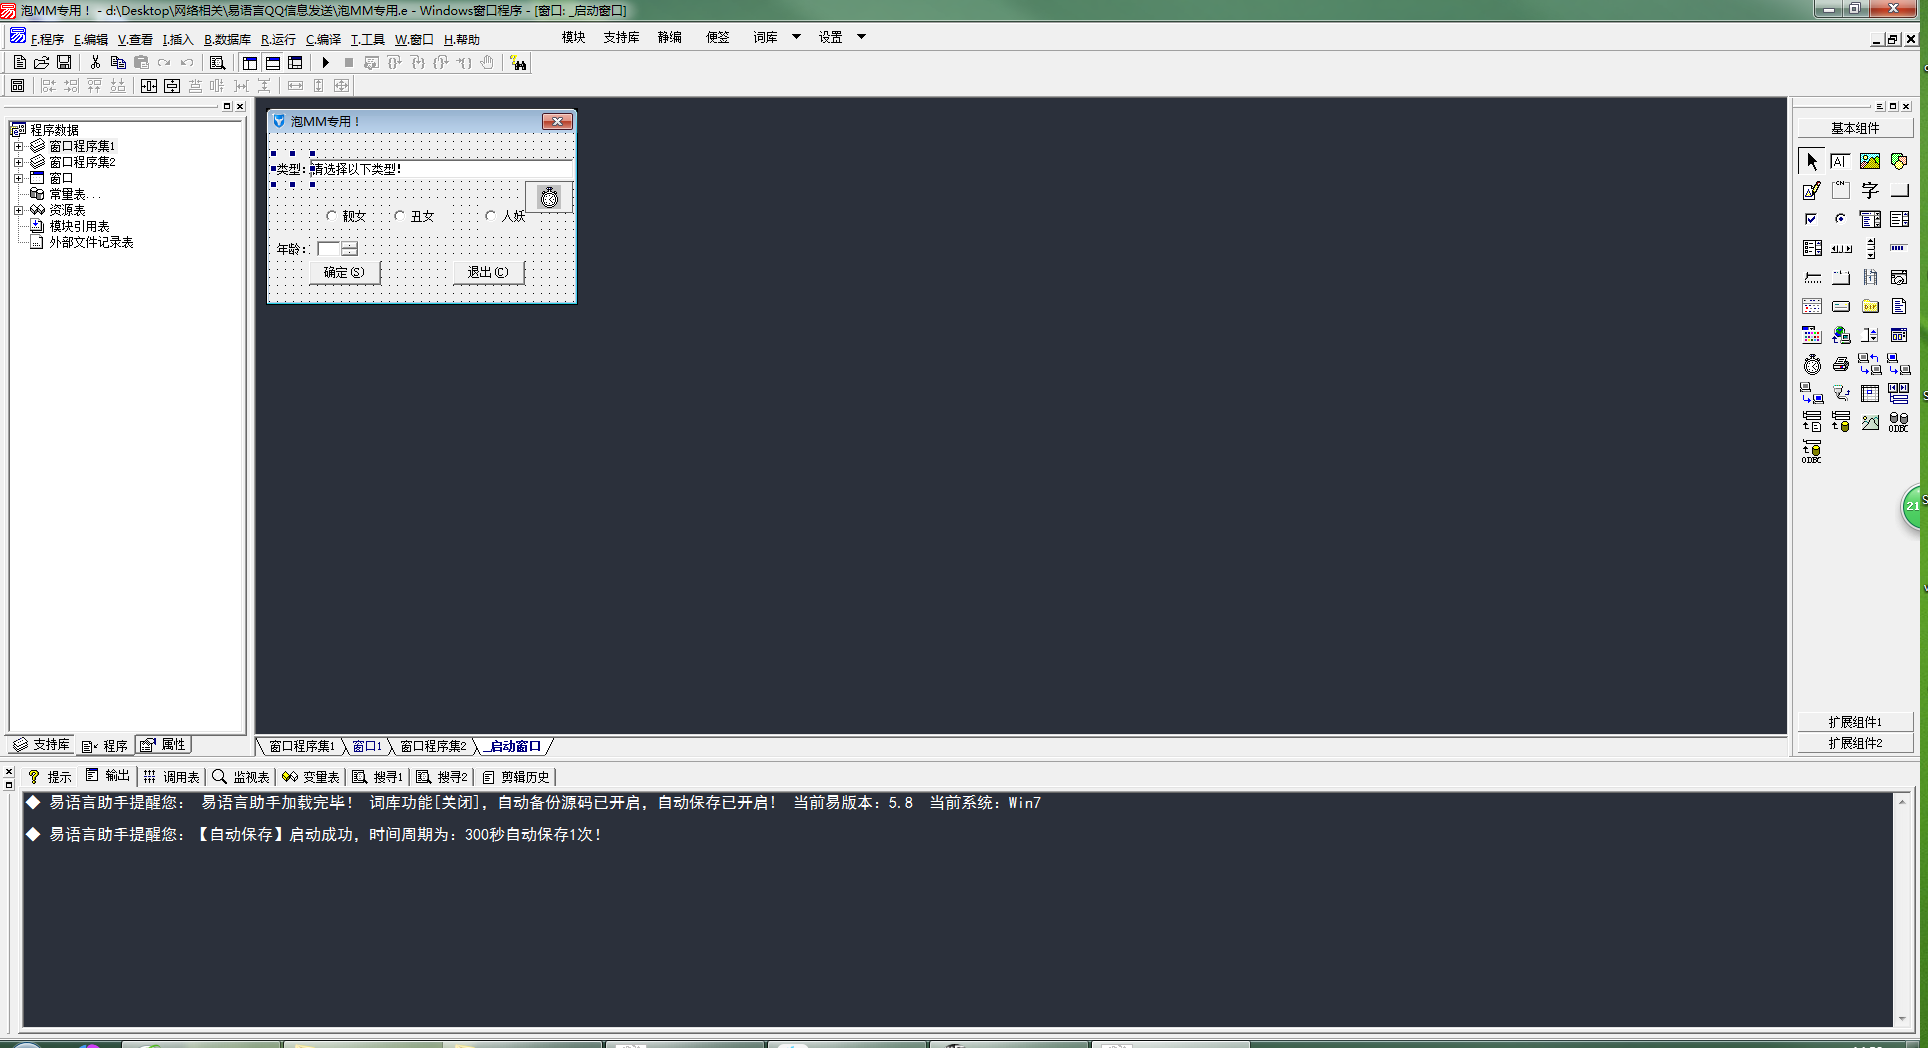The image size is (1928, 1048).
Task: Select the label 字 component icon
Action: [1869, 190]
